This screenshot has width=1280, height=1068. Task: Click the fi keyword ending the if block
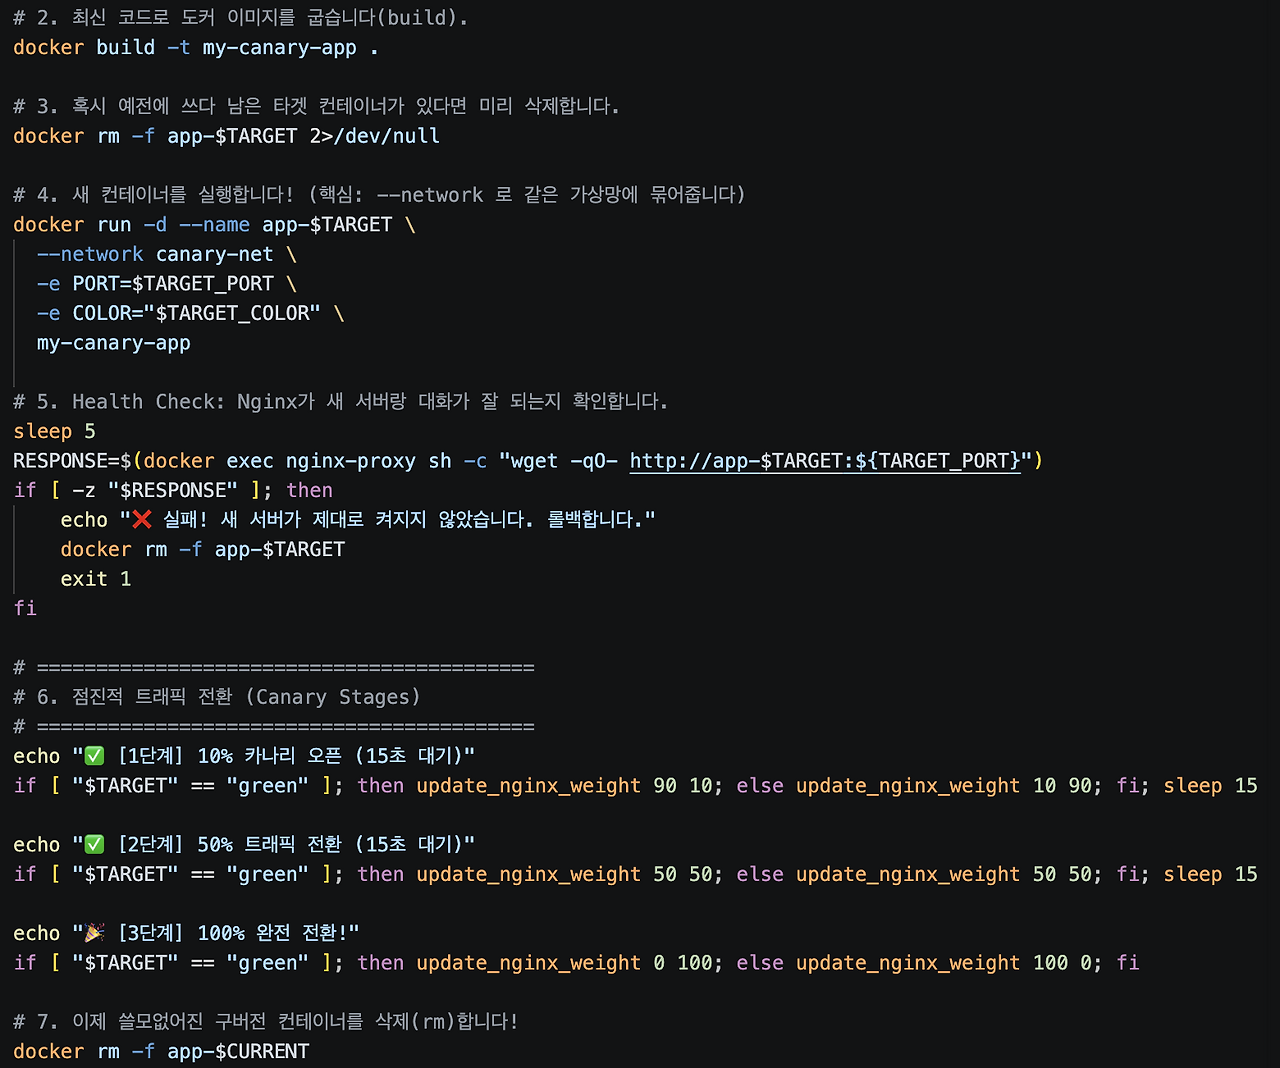(25, 608)
